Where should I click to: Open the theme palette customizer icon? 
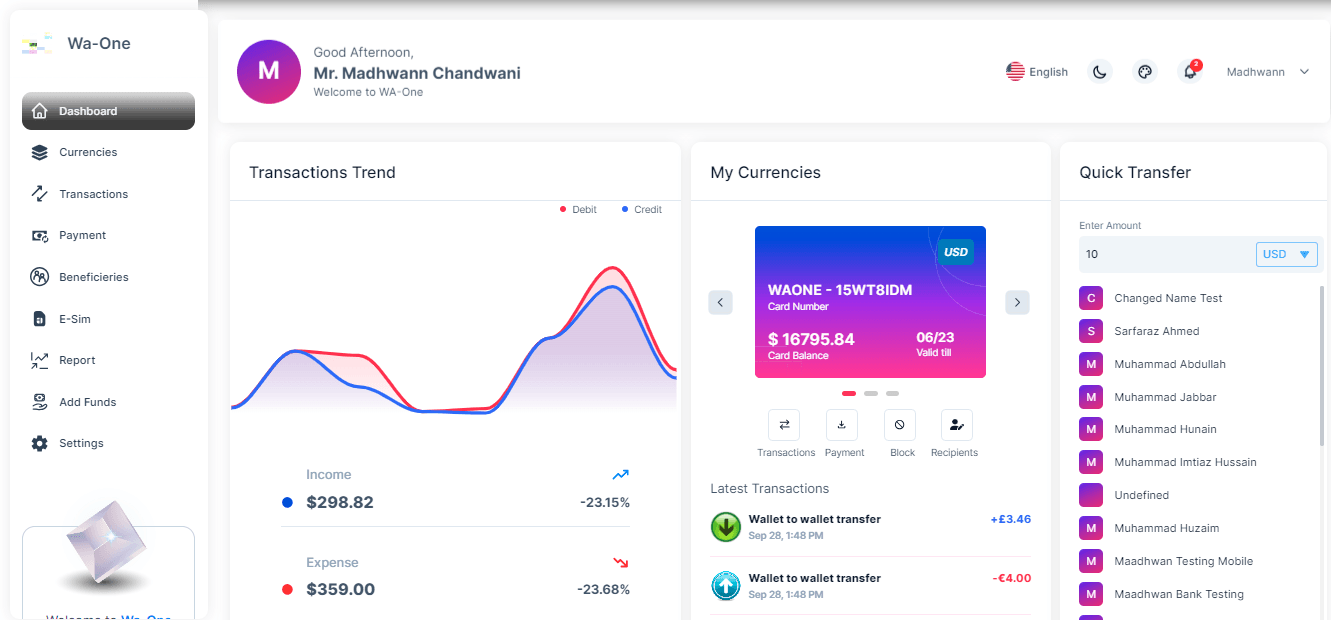[1145, 72]
